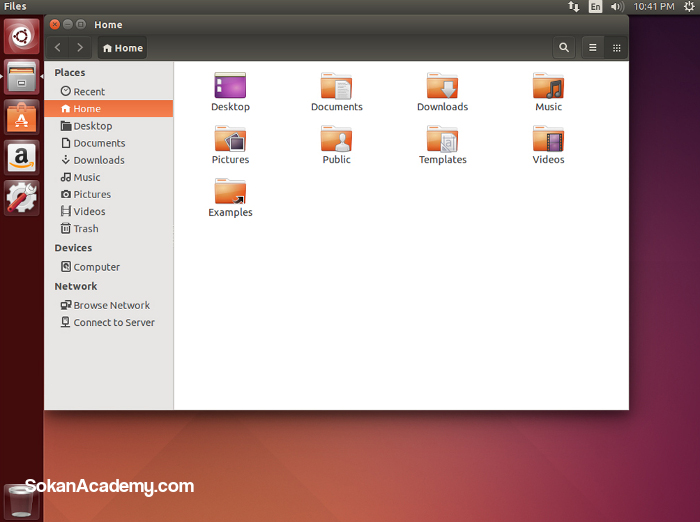Open the clock showing 10:41 PM
700x522 pixels.
[654, 6]
